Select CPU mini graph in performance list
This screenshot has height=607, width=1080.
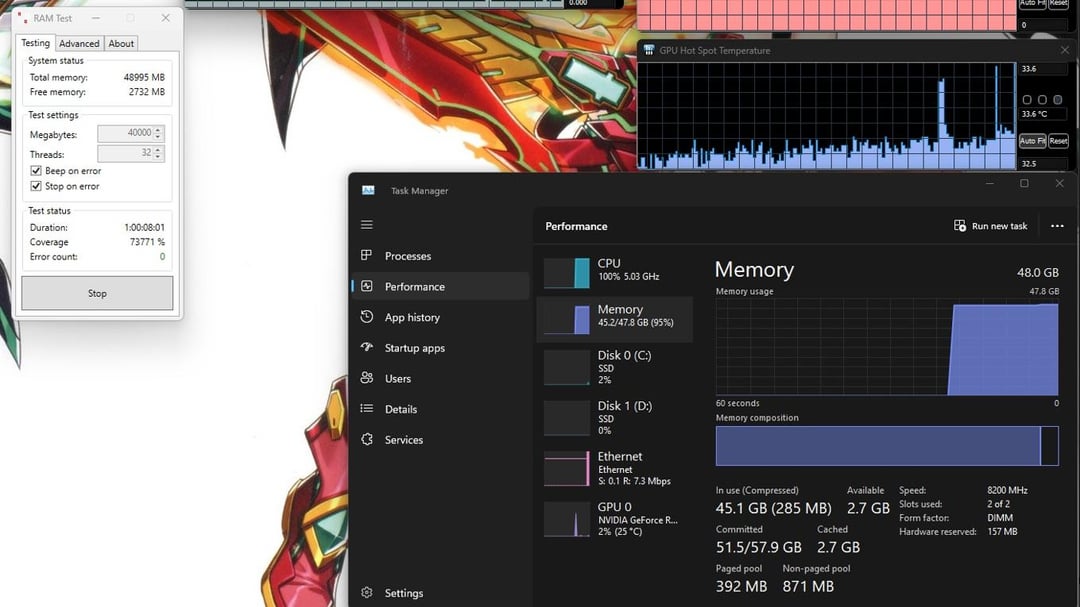pos(567,273)
